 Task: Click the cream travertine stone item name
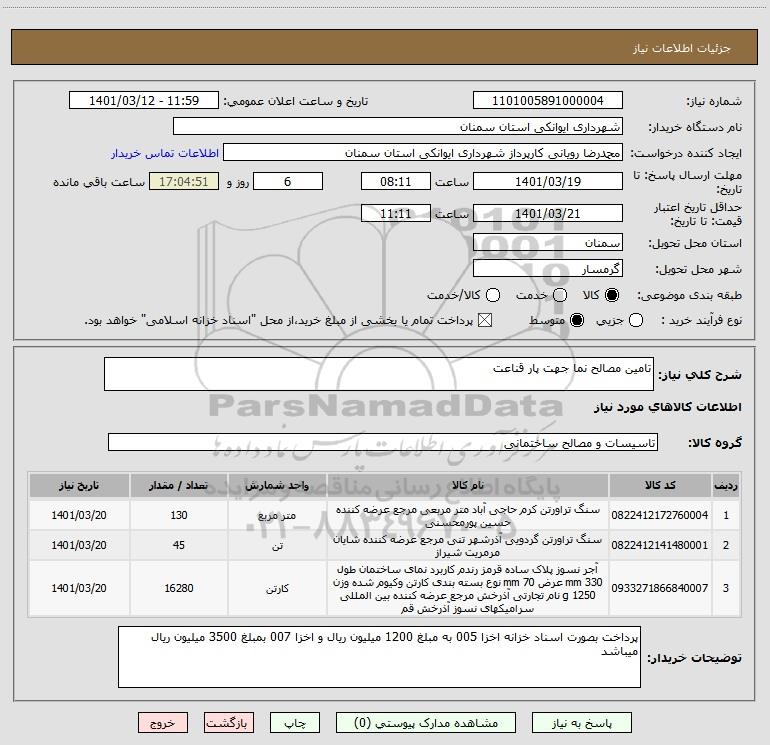(468, 516)
